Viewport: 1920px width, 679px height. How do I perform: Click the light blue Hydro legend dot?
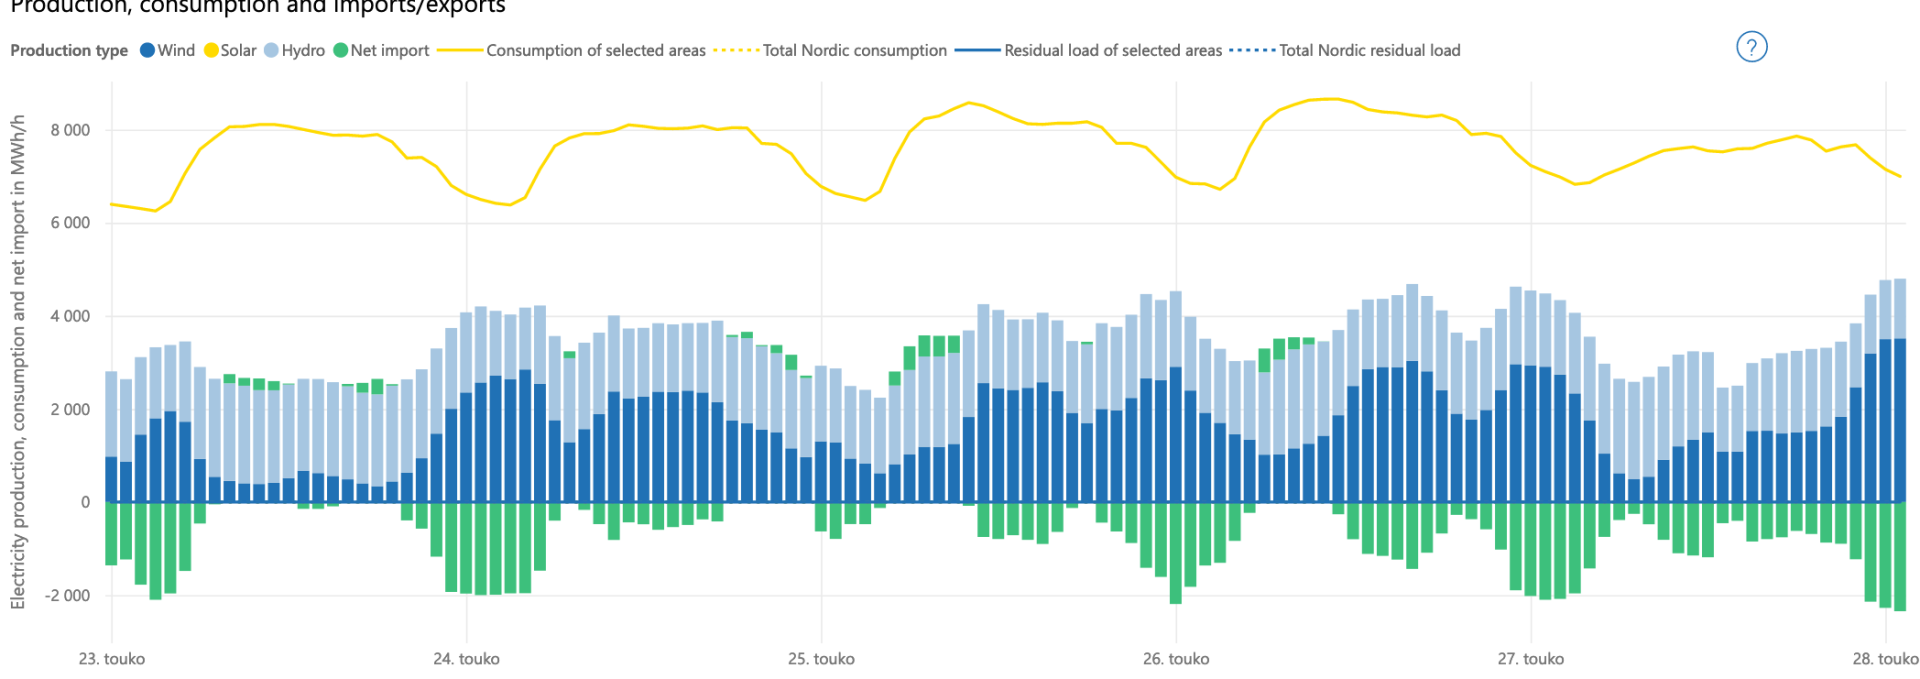pyautogui.click(x=272, y=51)
